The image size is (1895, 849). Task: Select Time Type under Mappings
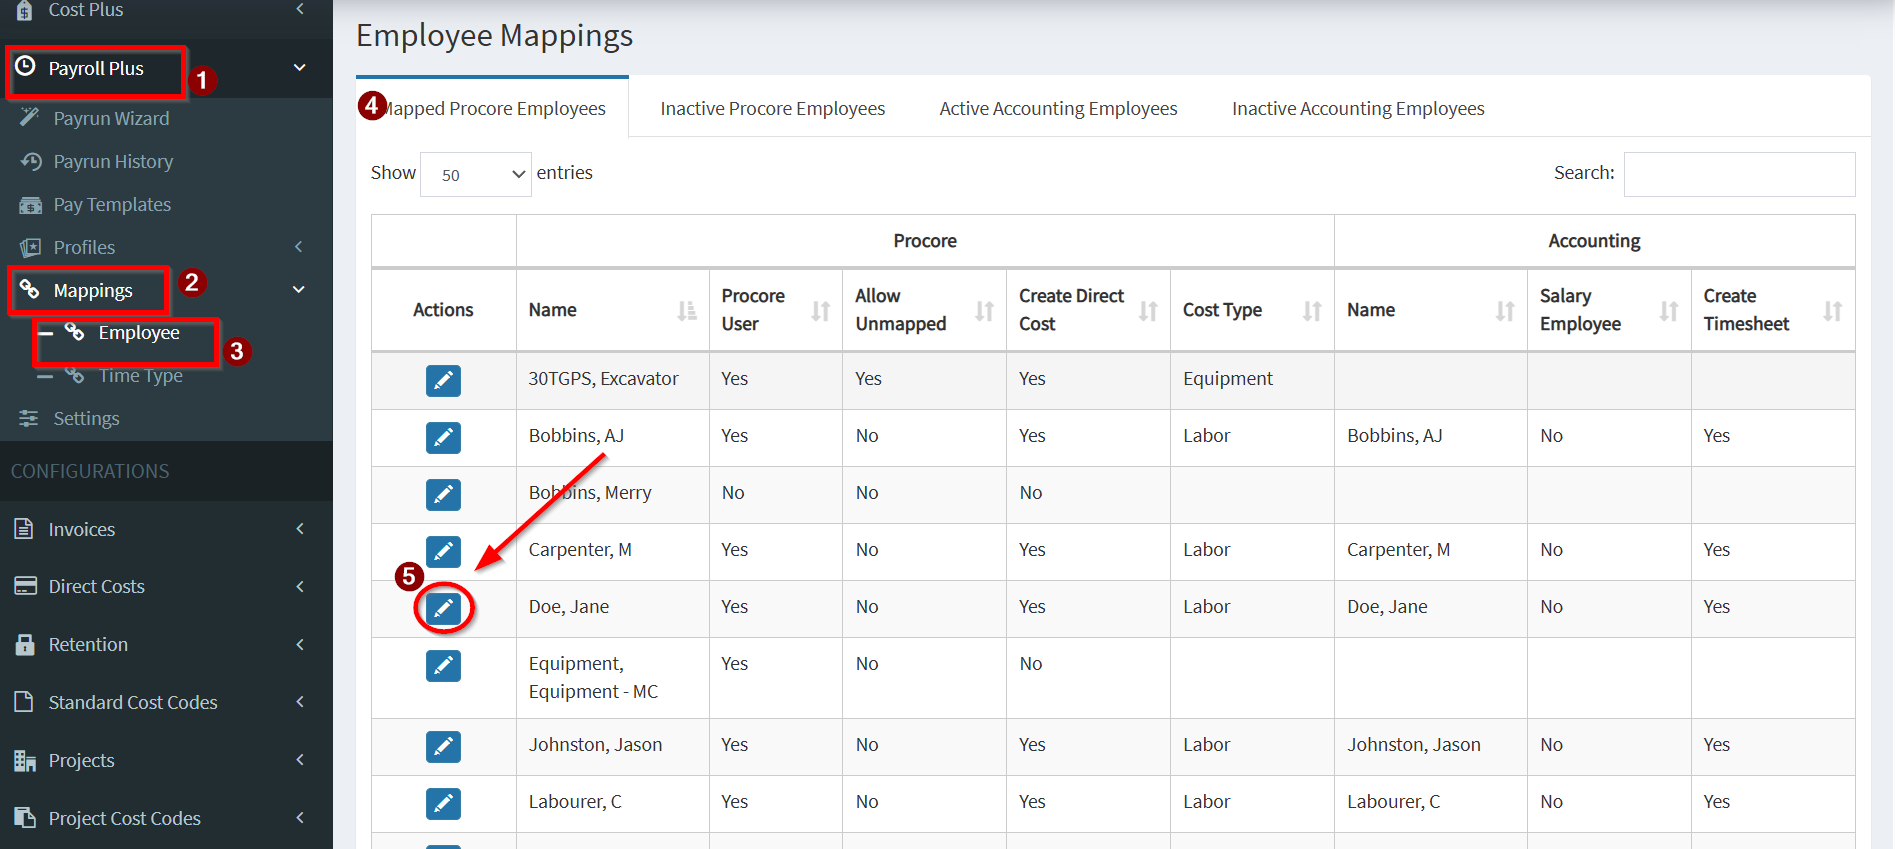pos(140,376)
